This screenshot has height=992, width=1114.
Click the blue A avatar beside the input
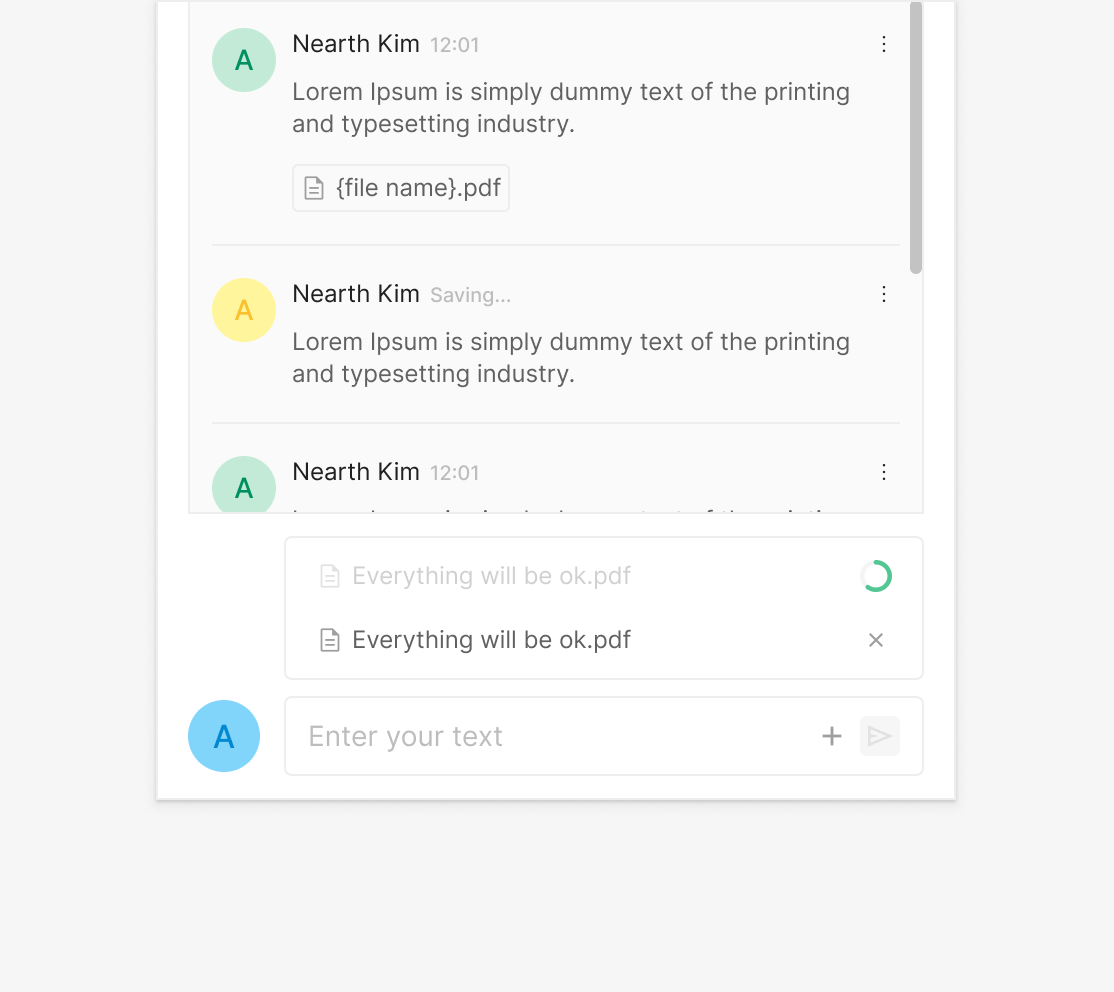point(224,736)
